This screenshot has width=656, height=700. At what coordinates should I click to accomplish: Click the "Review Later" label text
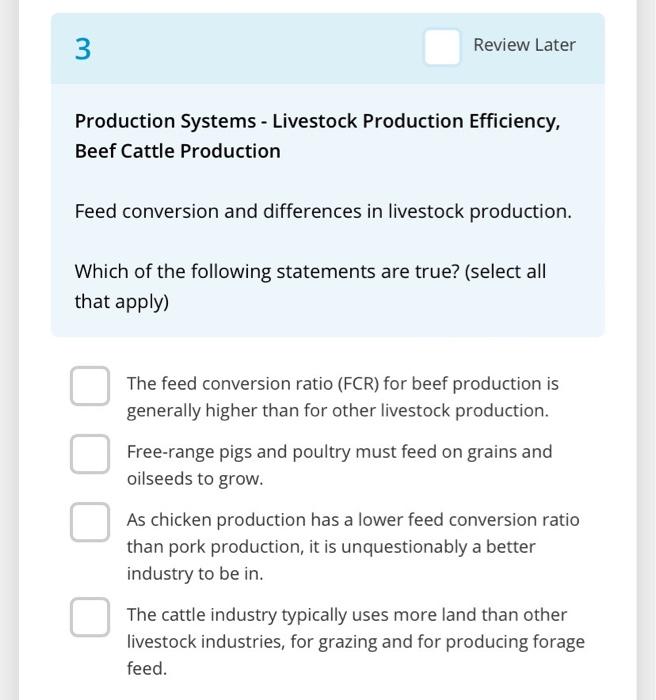(524, 45)
